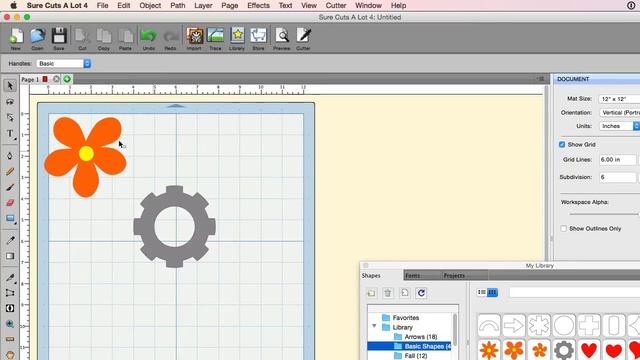Select the Pencil draw tool

click(10, 171)
